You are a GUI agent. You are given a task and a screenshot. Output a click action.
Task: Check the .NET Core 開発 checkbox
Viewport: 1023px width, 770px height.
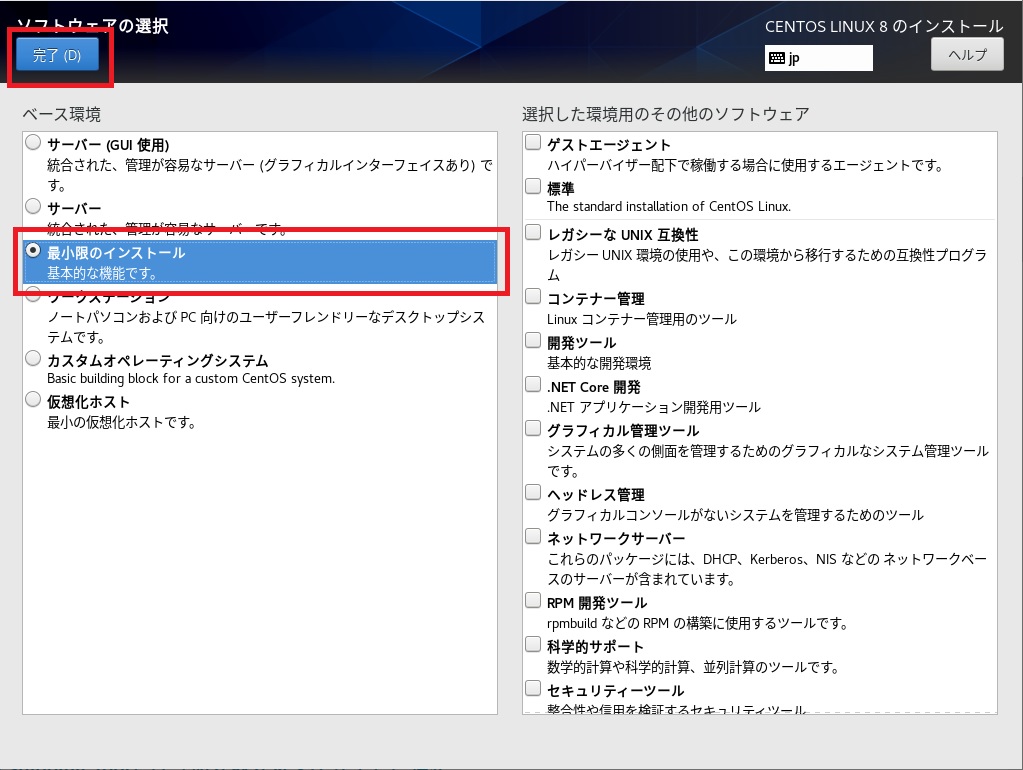tap(533, 384)
